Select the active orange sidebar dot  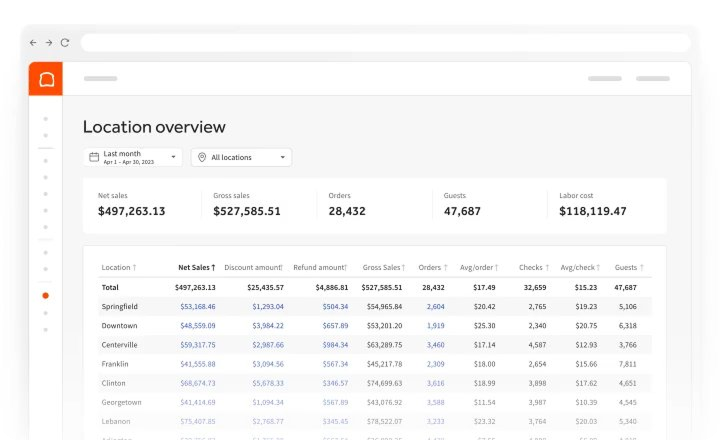45,295
